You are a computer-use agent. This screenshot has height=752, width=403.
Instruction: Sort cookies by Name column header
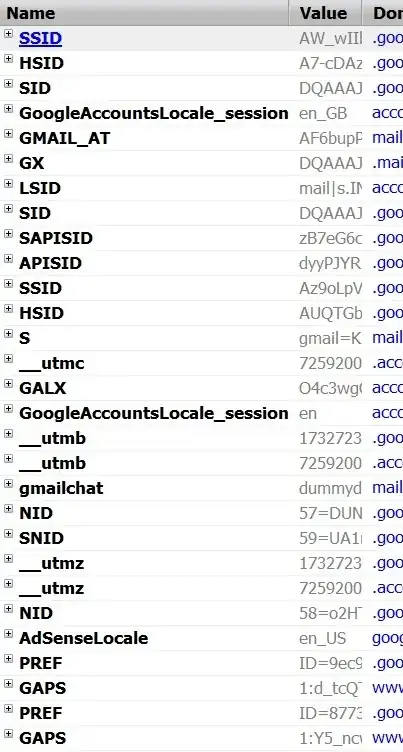click(x=144, y=13)
